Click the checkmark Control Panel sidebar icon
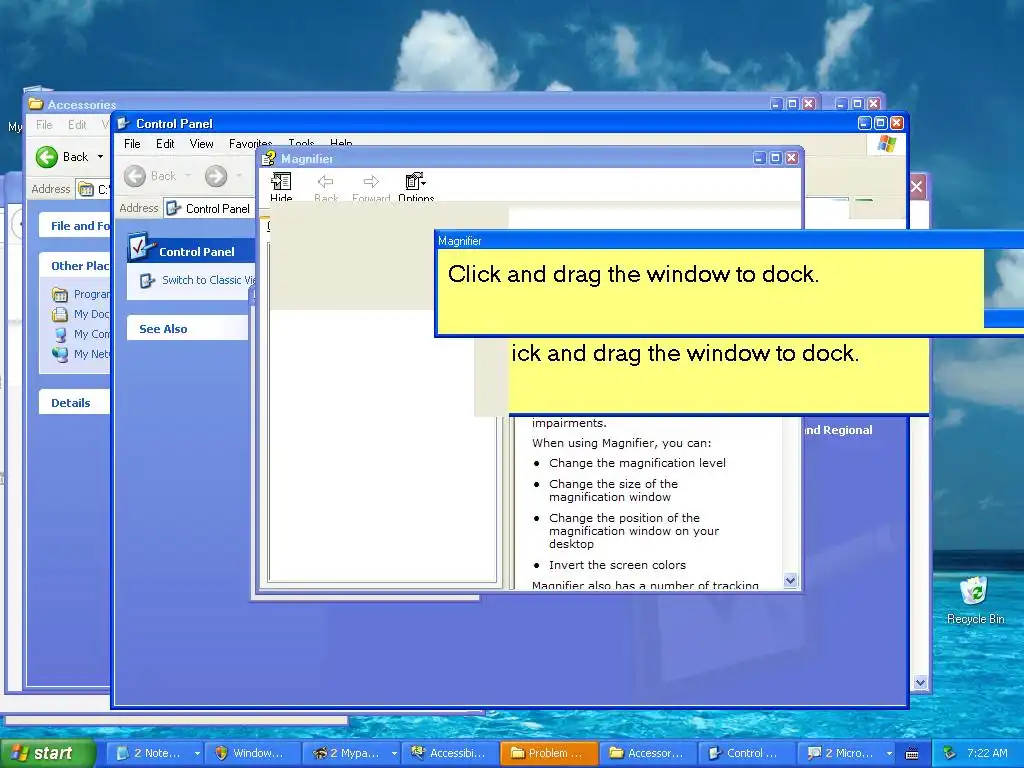1024x768 pixels. pyautogui.click(x=140, y=248)
